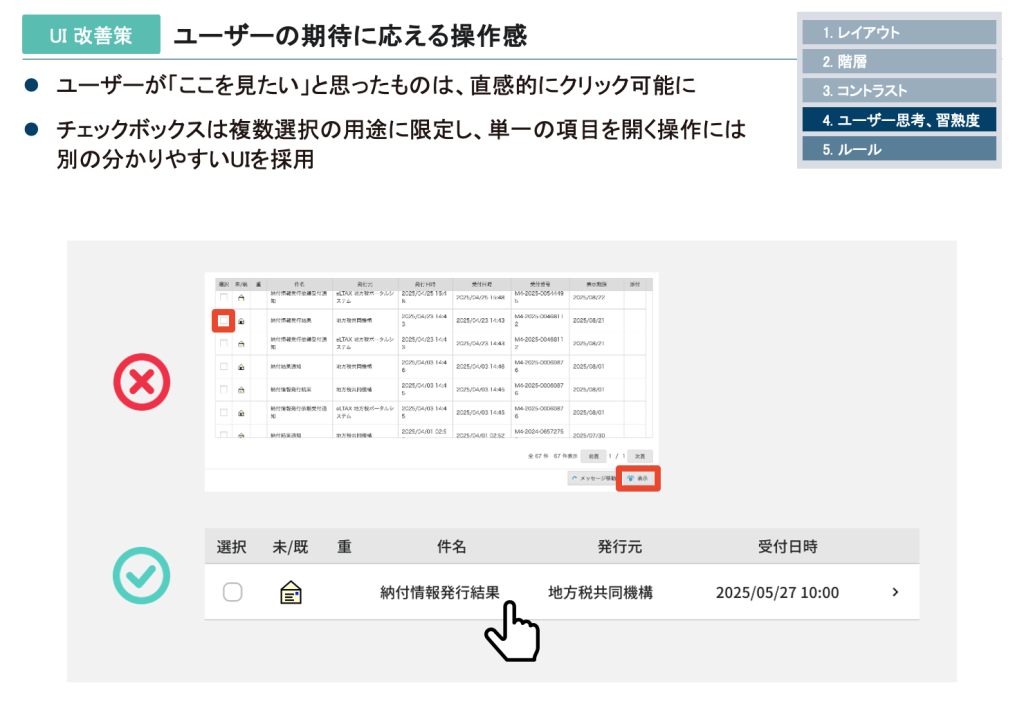Select the 4. ユーザー思考、習熟度 tab
This screenshot has height=708, width=1024.
(898, 120)
